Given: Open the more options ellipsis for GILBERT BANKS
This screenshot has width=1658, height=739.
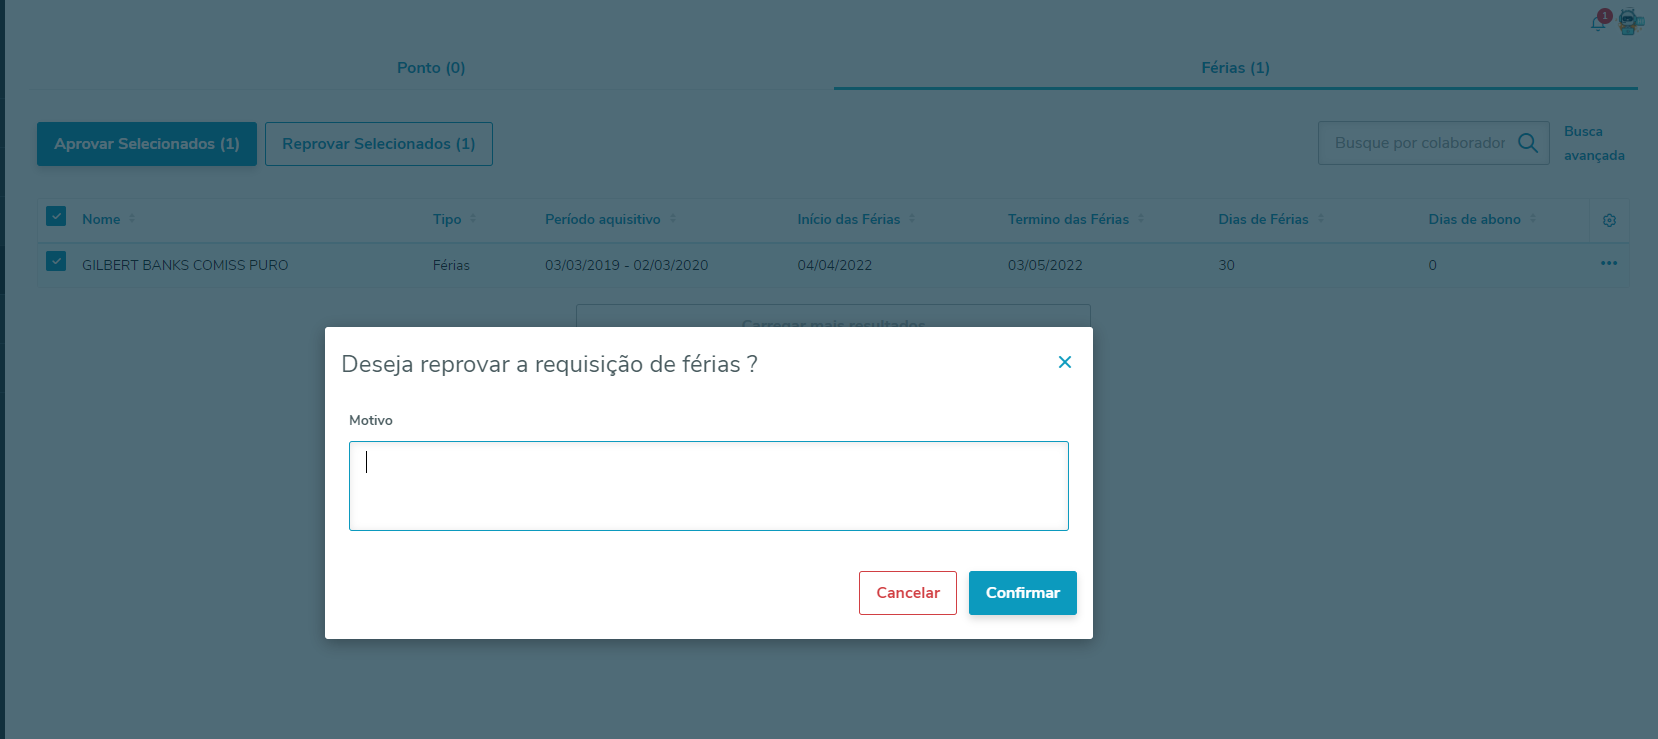Looking at the screenshot, I should pyautogui.click(x=1609, y=264).
